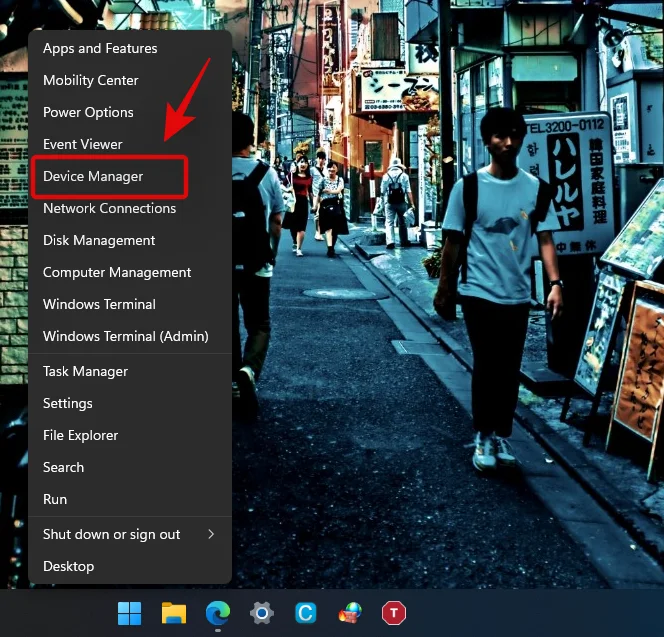Screen dimensions: 664x637
Task: Select Apps and Features
Action: coord(100,48)
